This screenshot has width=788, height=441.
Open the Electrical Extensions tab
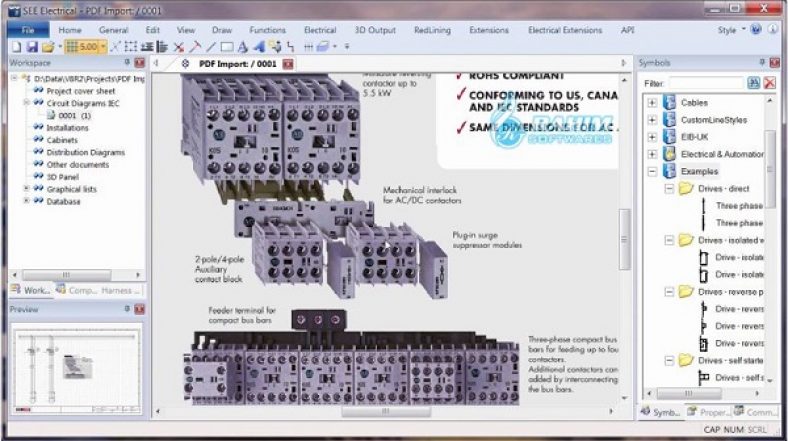pyautogui.click(x=565, y=30)
